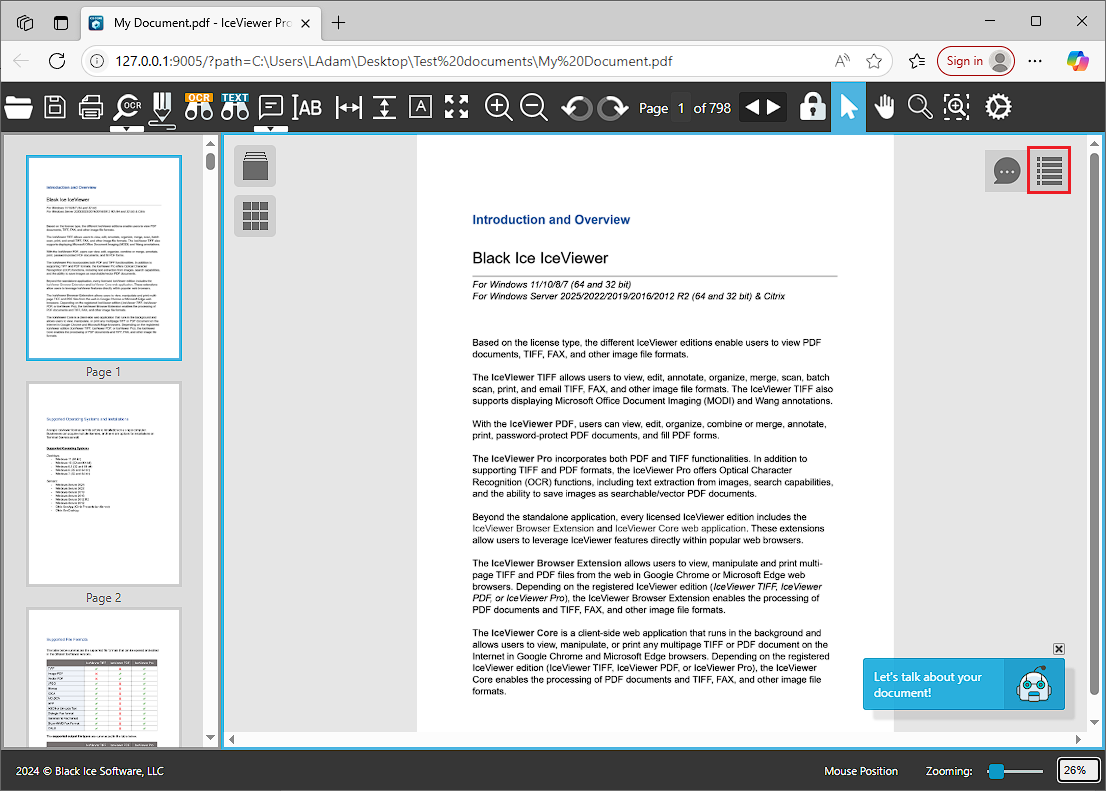
Task: Open OCR search binoculars tool
Action: coord(199,107)
